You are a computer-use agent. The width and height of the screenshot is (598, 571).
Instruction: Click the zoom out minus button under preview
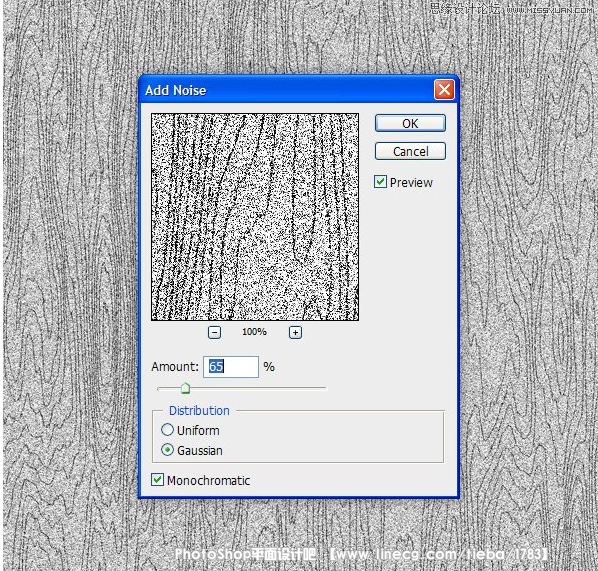(214, 332)
